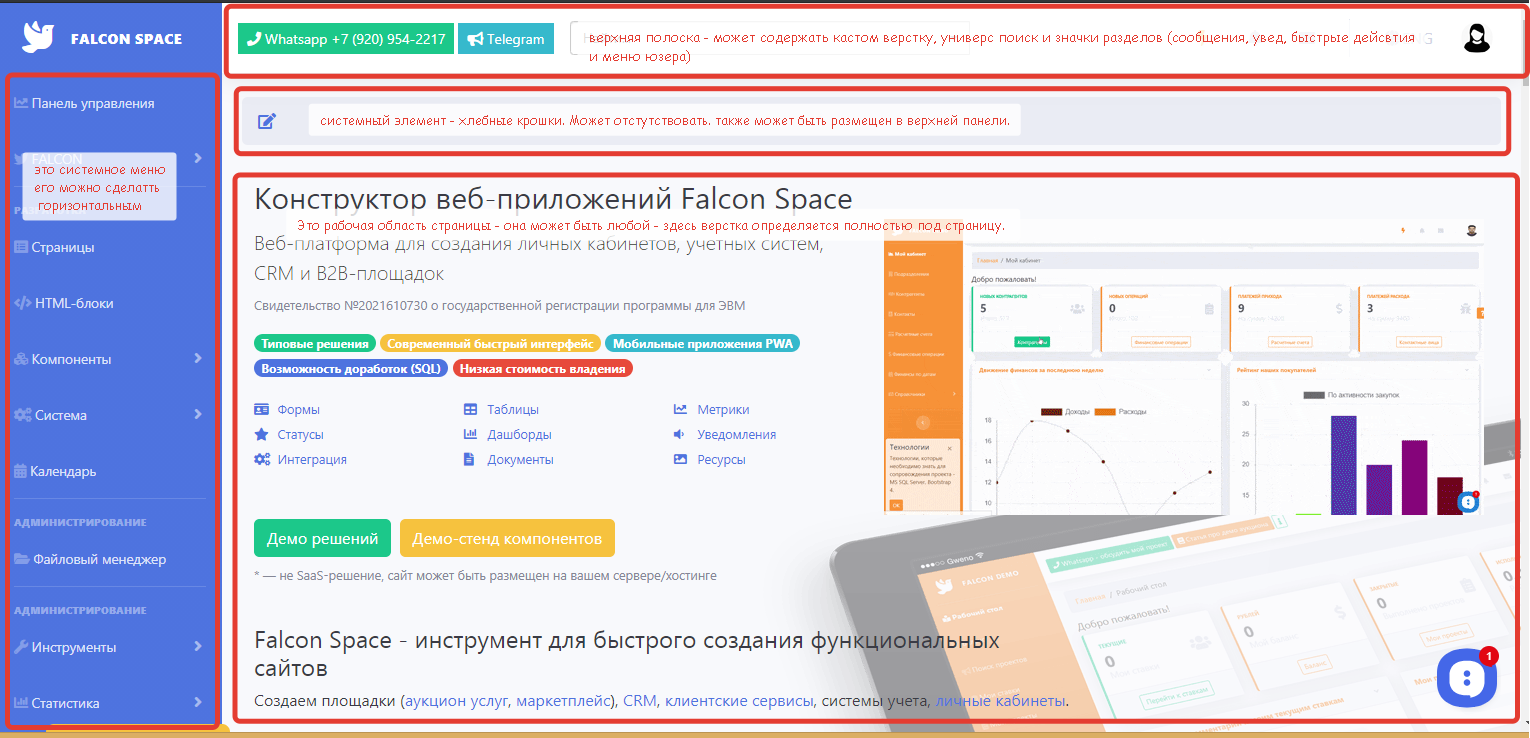The width and height of the screenshot is (1530, 738).
Task: Click the Whatsapp phone number button
Action: pyautogui.click(x=346, y=39)
